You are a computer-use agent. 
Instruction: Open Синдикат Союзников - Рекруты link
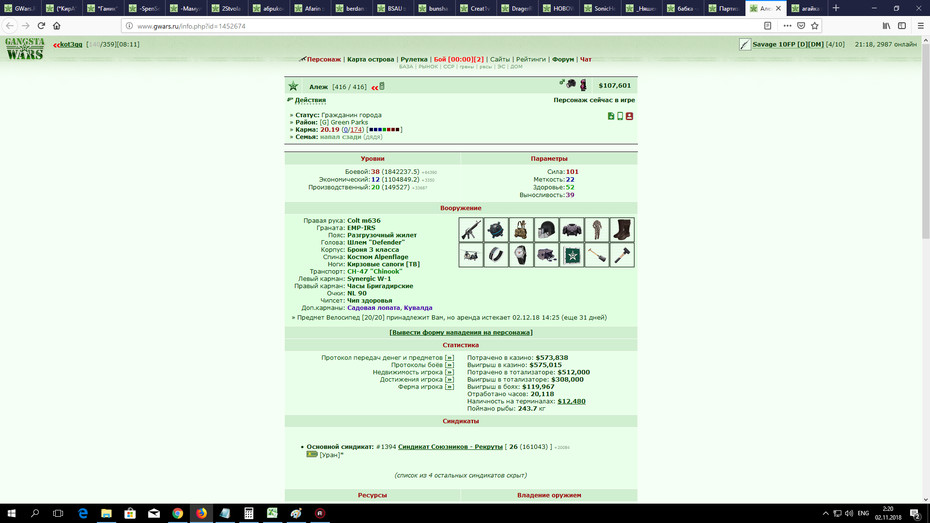(x=450, y=447)
